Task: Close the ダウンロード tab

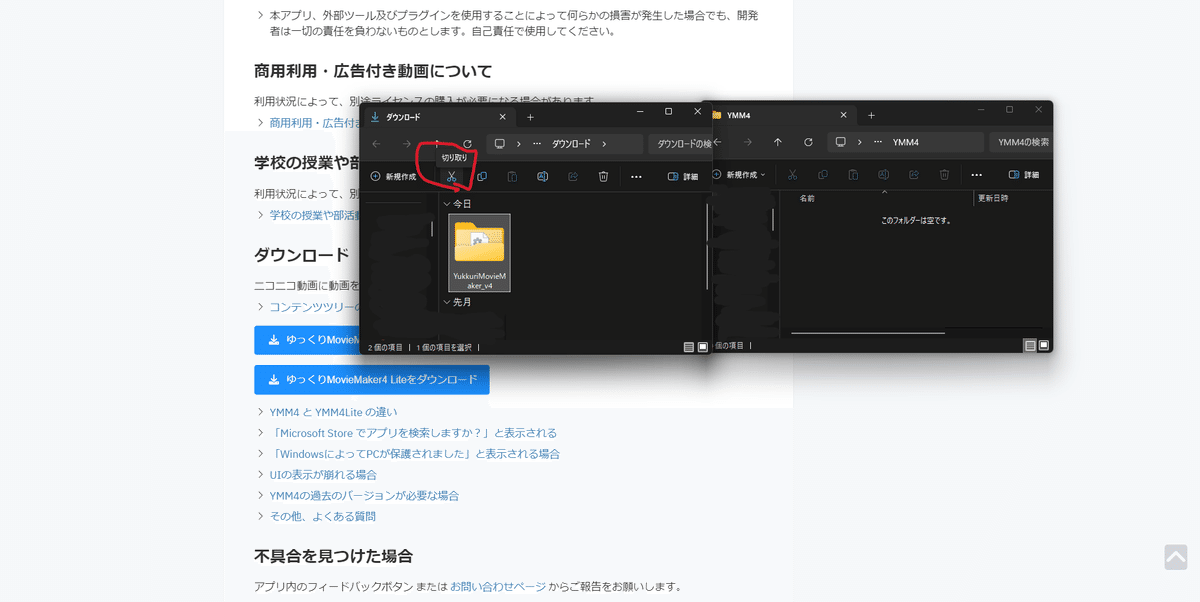Action: coord(502,117)
